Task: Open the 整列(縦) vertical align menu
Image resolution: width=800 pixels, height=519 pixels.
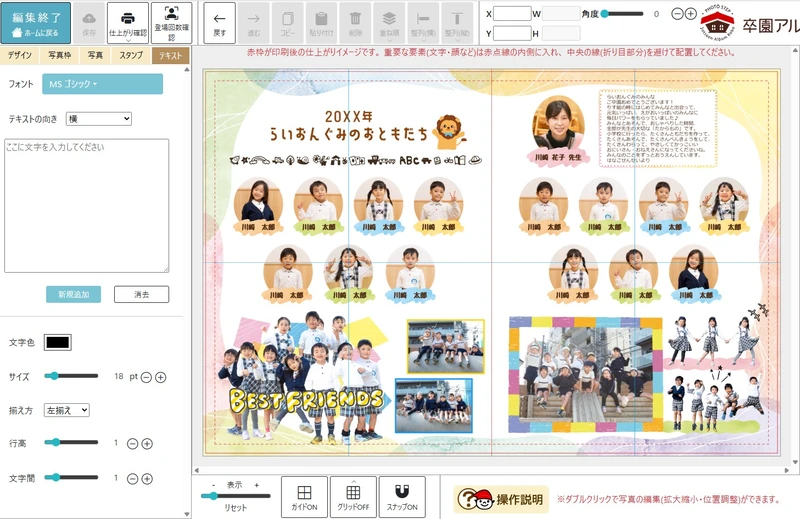Action: 457,23
